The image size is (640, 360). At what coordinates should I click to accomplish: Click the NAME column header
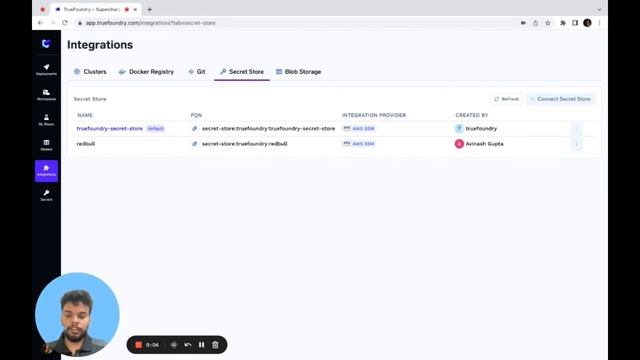click(85, 115)
